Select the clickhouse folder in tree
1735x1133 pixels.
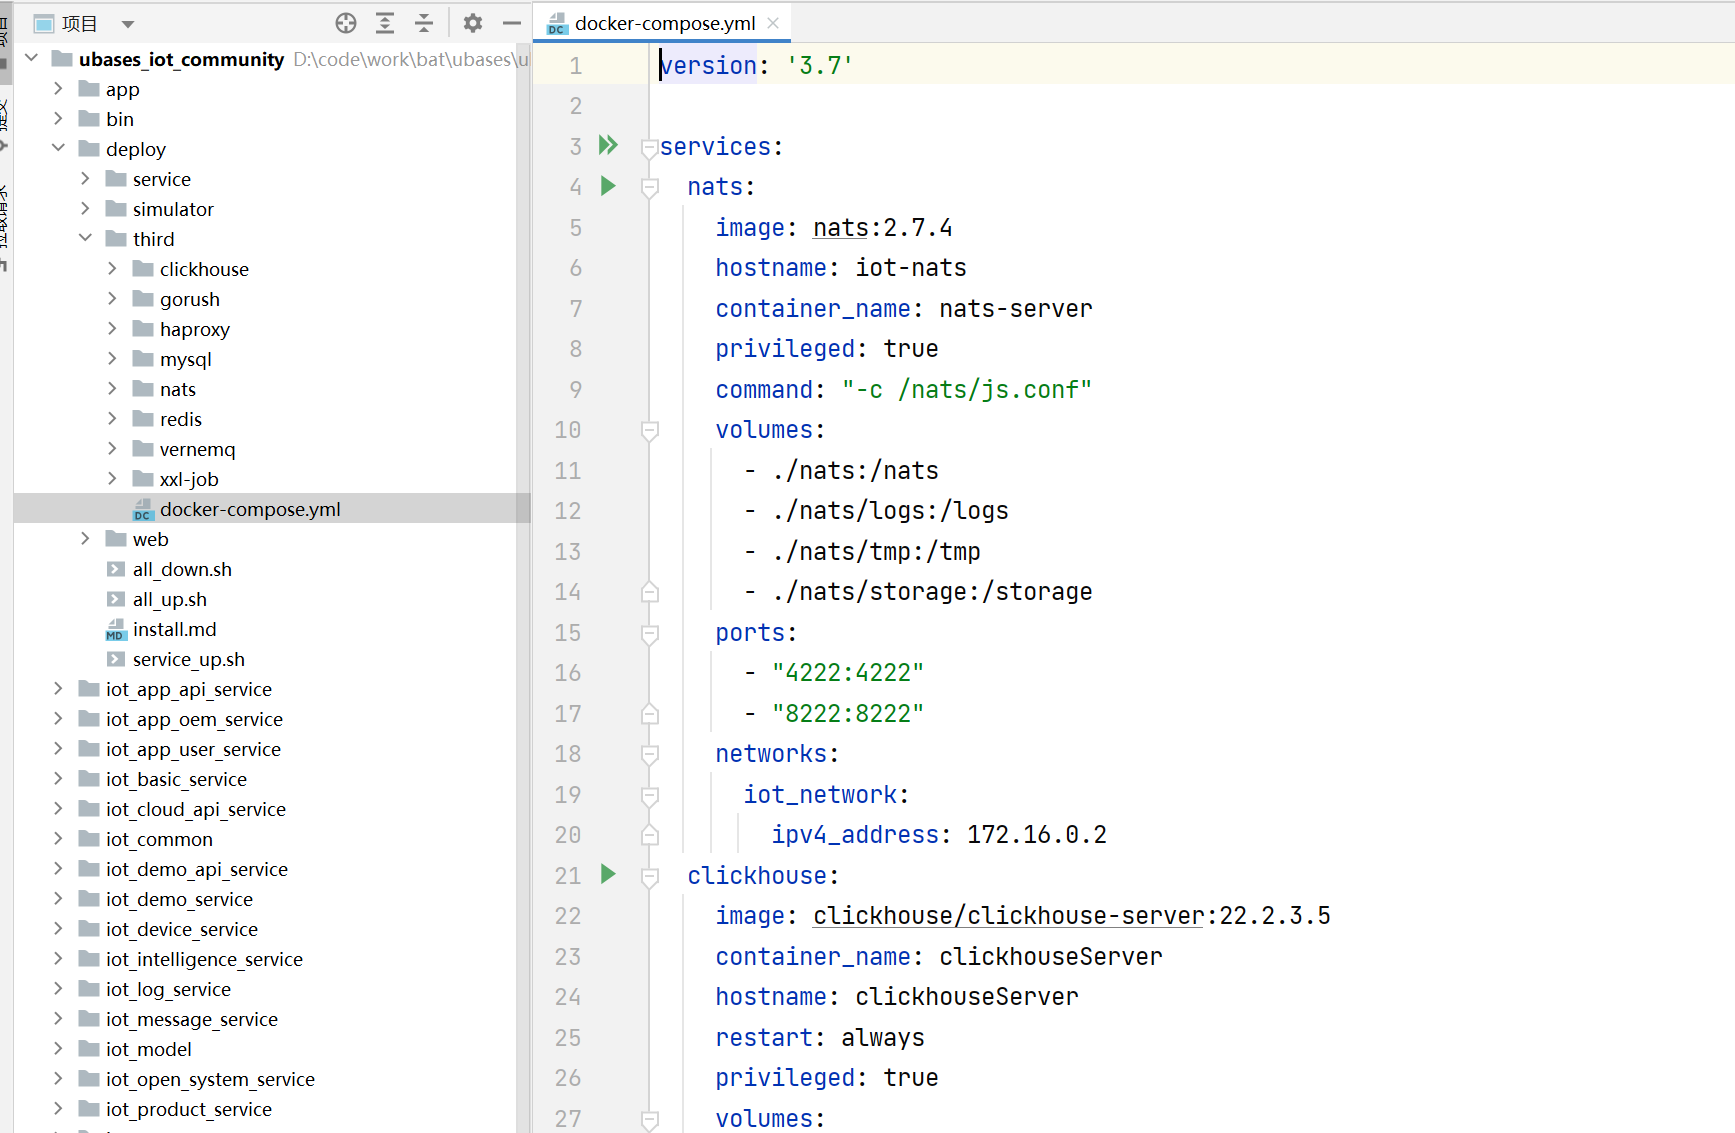[x=204, y=269]
